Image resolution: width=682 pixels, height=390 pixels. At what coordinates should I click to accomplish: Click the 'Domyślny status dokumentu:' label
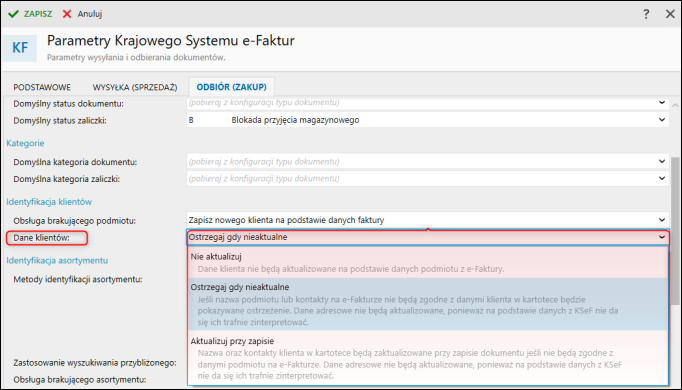click(x=68, y=104)
